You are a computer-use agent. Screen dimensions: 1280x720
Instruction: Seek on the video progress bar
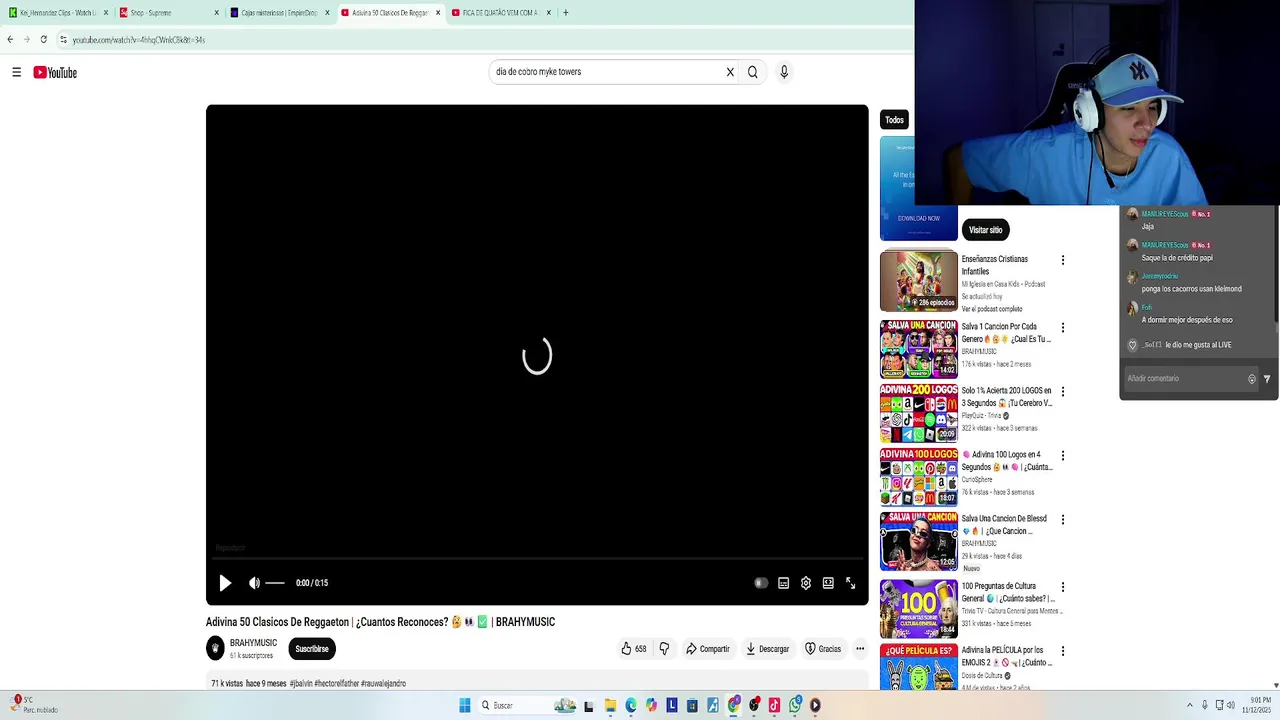click(x=537, y=559)
